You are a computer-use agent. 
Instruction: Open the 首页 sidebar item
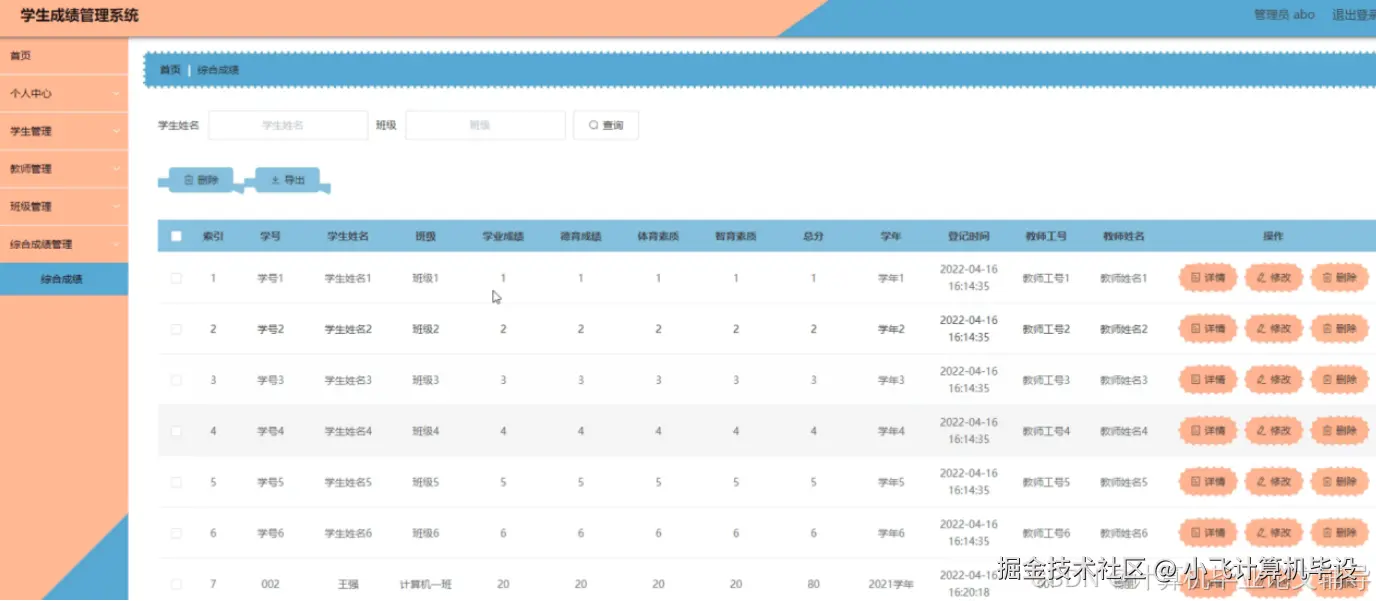pos(64,56)
